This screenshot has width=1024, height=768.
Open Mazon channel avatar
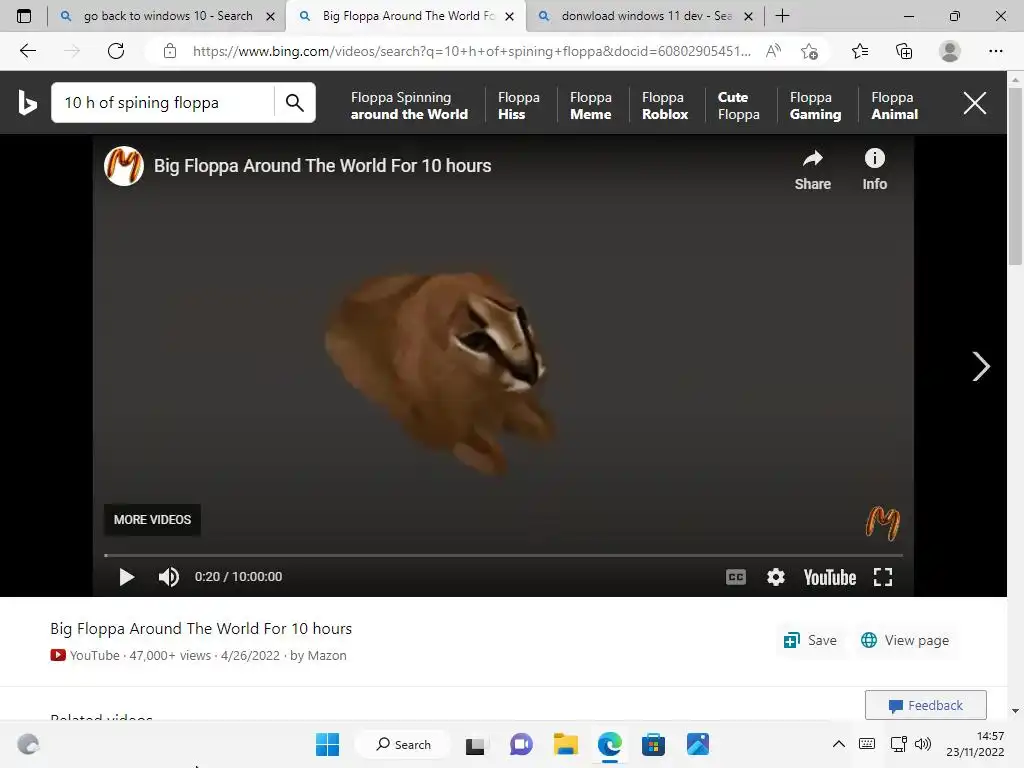pyautogui.click(x=123, y=166)
